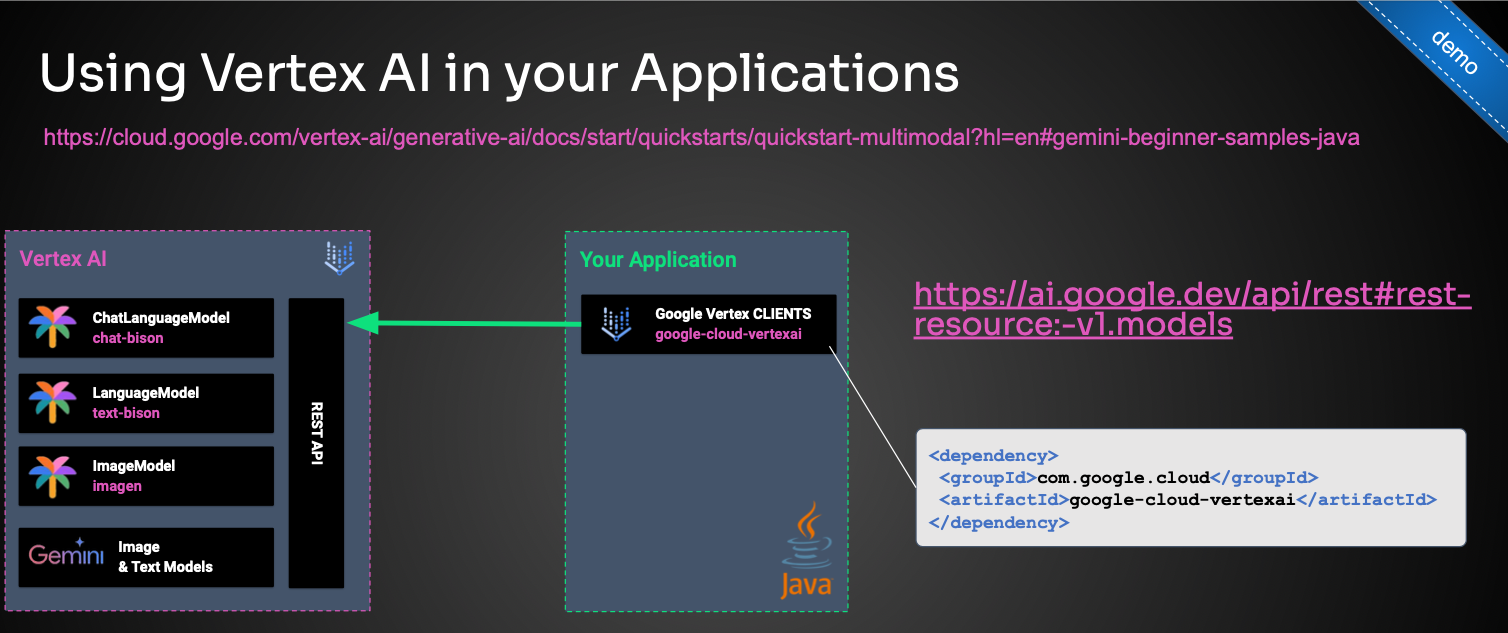Click the groupId 'com.google.cloud' in XML
This screenshot has height=633, width=1508.
click(x=1123, y=477)
